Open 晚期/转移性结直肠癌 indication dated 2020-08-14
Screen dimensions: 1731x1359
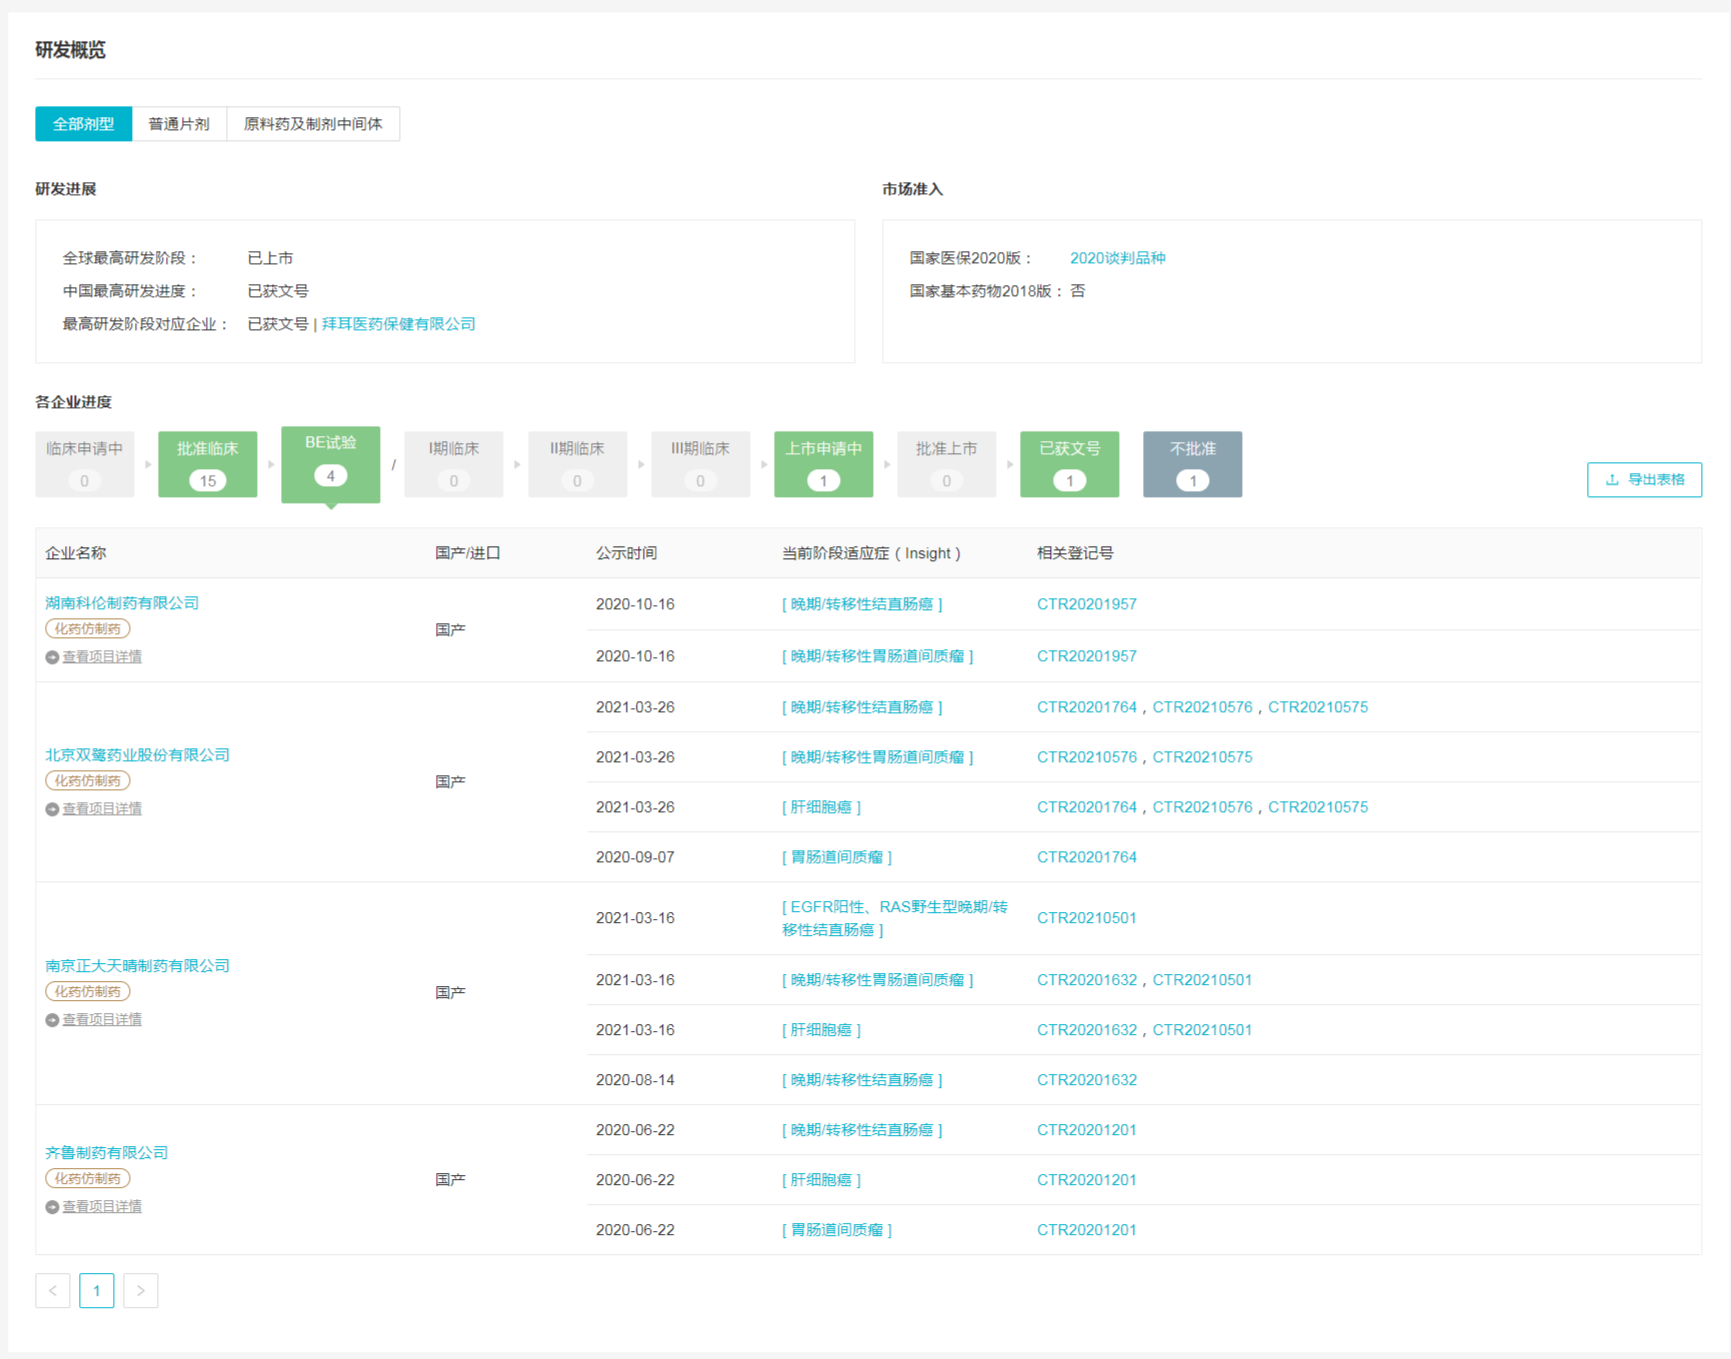[x=862, y=1080]
